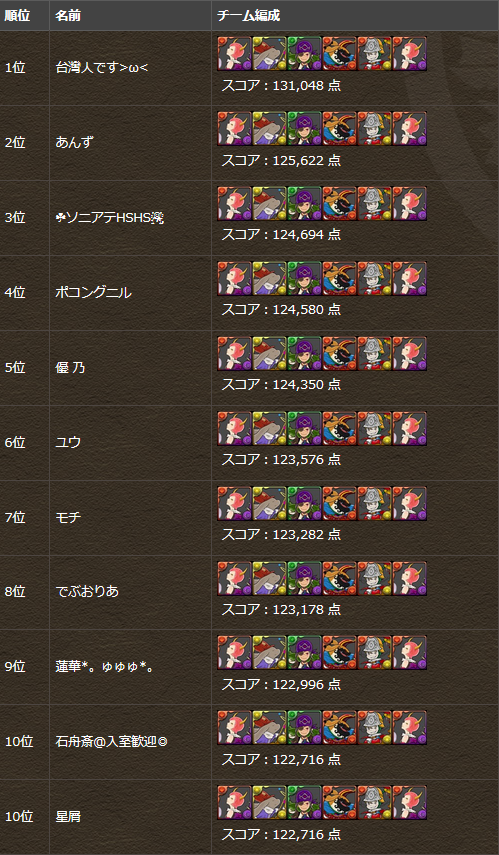The height and width of the screenshot is (855, 499).
Task: Click the 名前 column header
Action: tap(68, 15)
